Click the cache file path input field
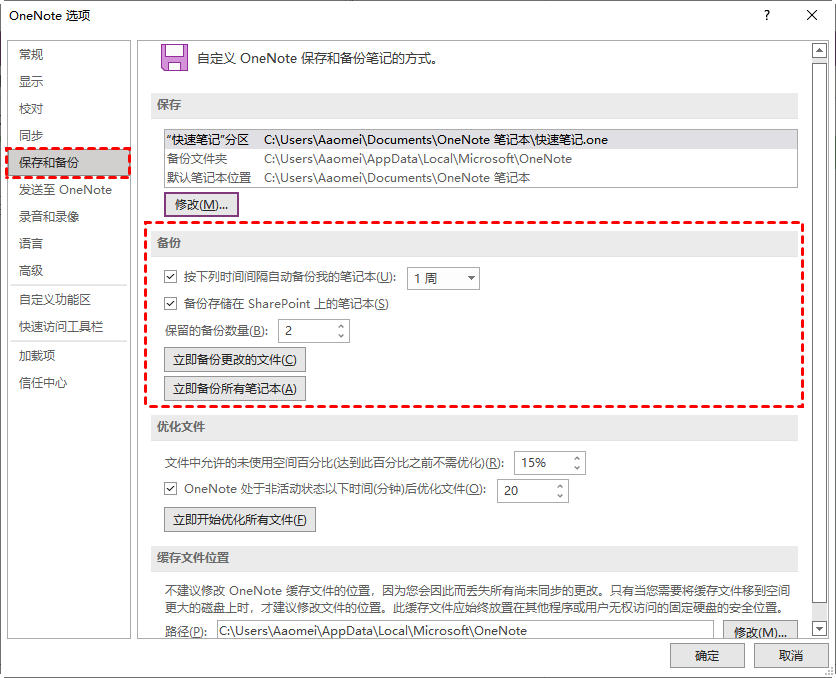This screenshot has height=678, width=836. pyautogui.click(x=464, y=631)
